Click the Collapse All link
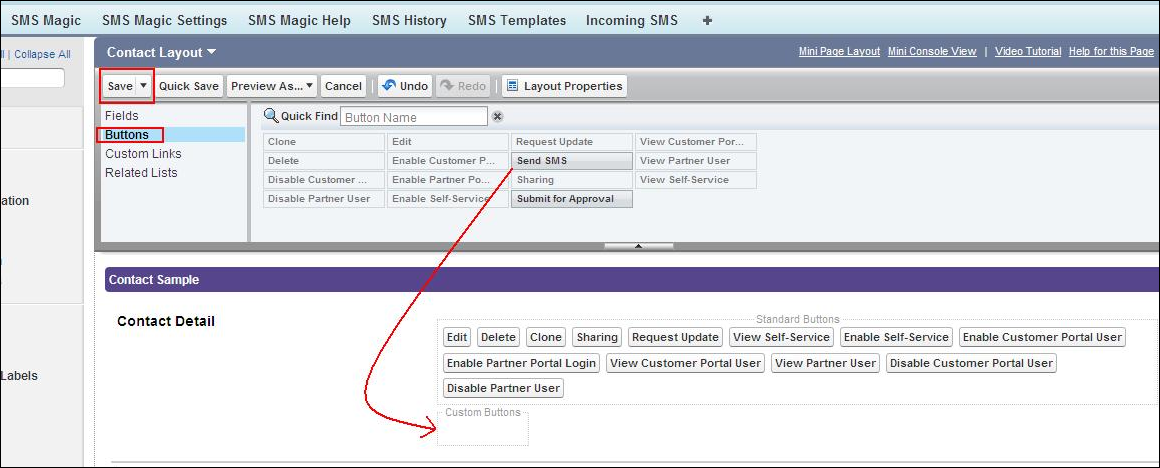Image resolution: width=1160 pixels, height=468 pixels. click(42, 55)
